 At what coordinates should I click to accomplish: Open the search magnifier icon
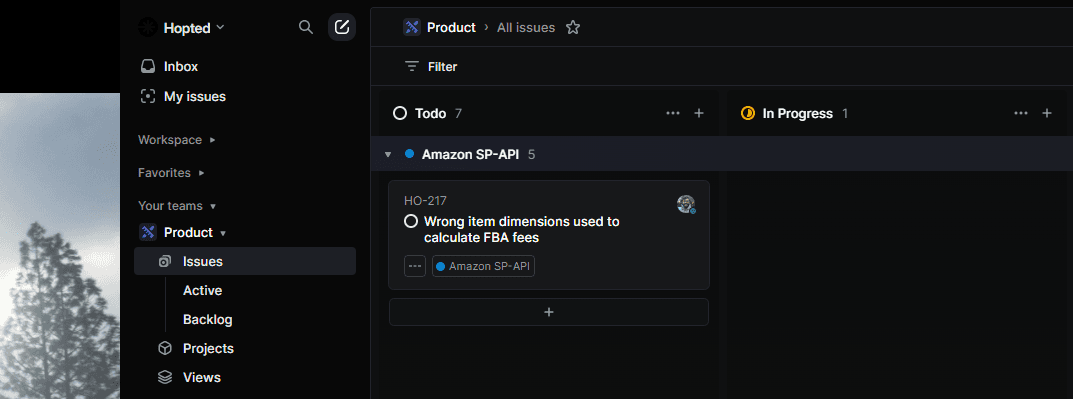[306, 27]
